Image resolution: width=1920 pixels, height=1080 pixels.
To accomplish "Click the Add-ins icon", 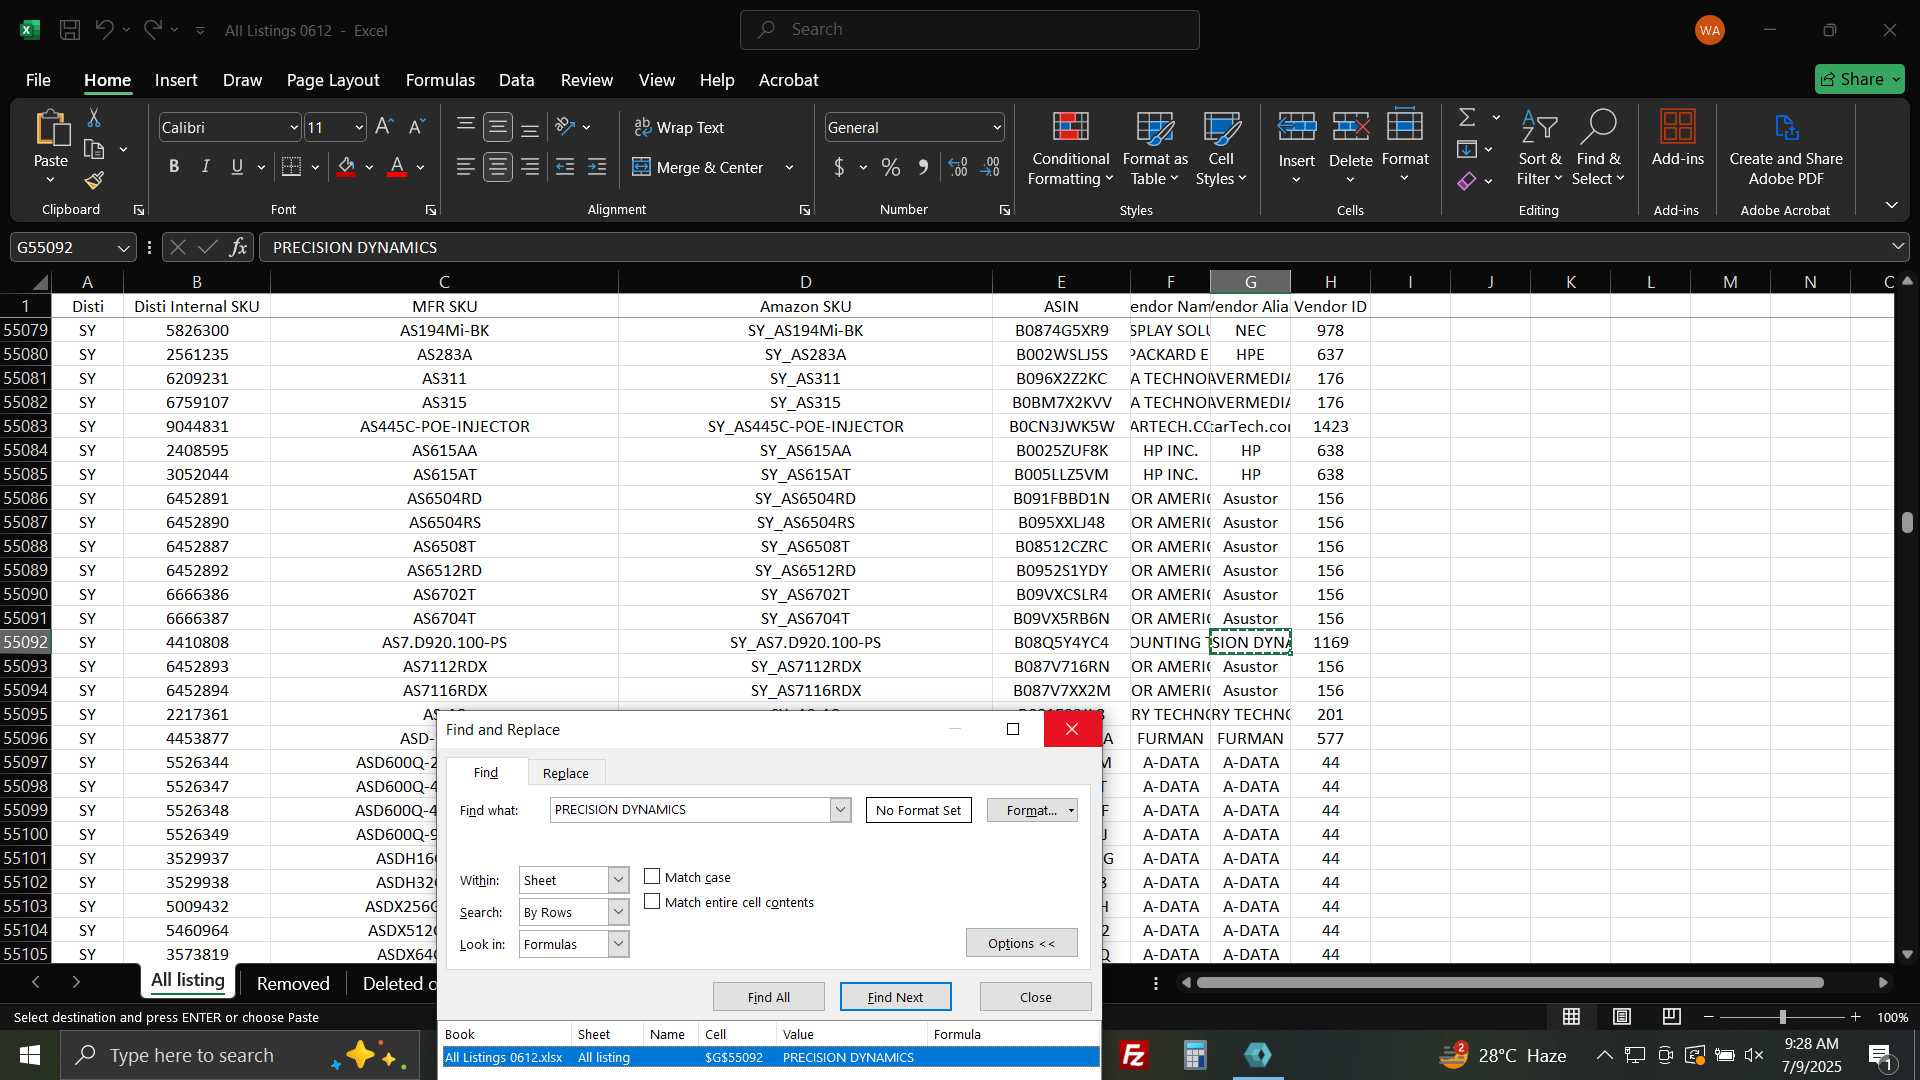I will 1677,127.
